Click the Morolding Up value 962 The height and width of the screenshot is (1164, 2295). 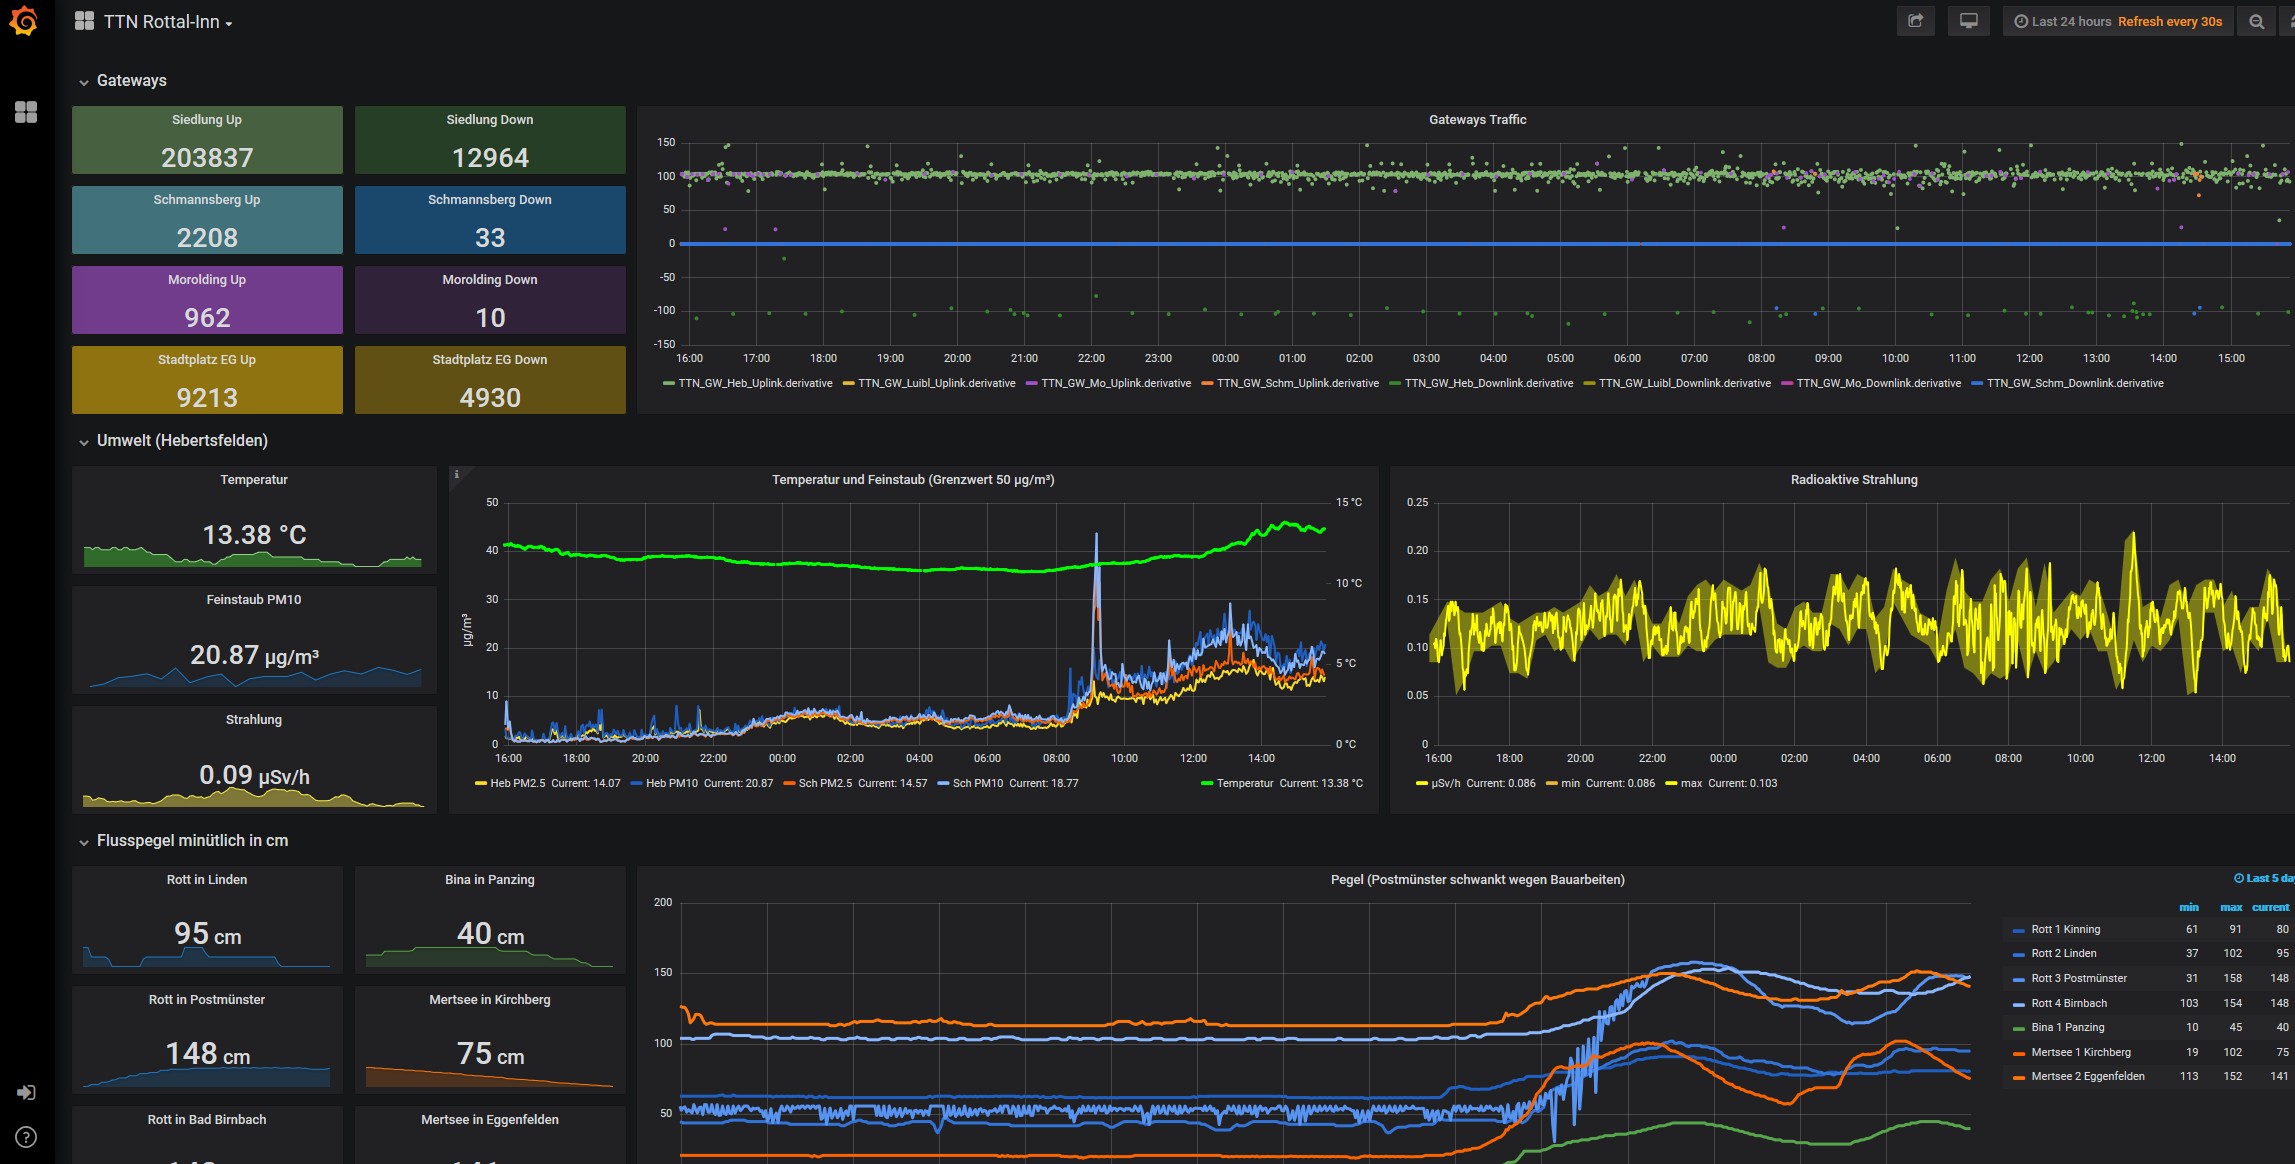[x=207, y=318]
